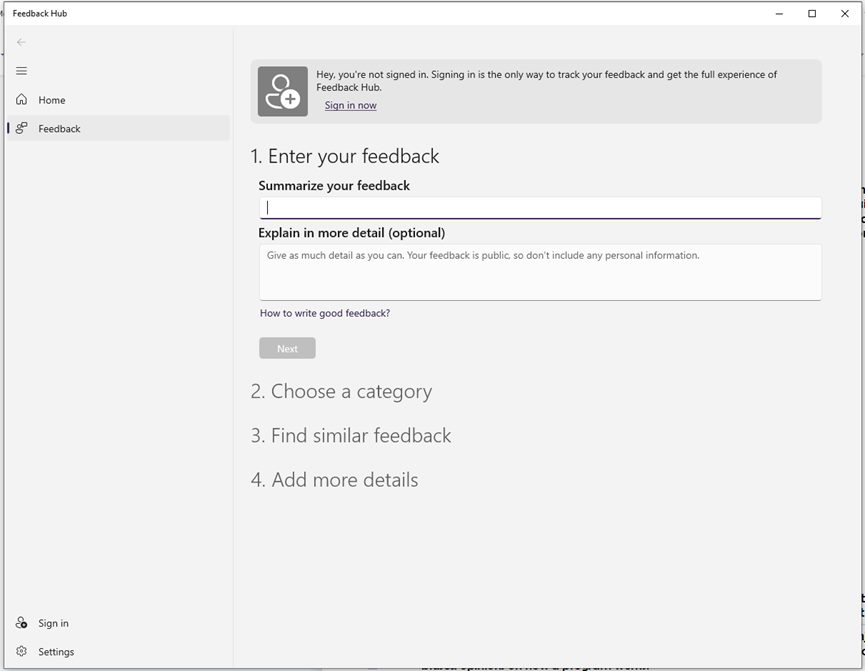Focus the 'Summarize your feedback' field
Image resolution: width=865 pixels, height=671 pixels.
pyautogui.click(x=540, y=208)
